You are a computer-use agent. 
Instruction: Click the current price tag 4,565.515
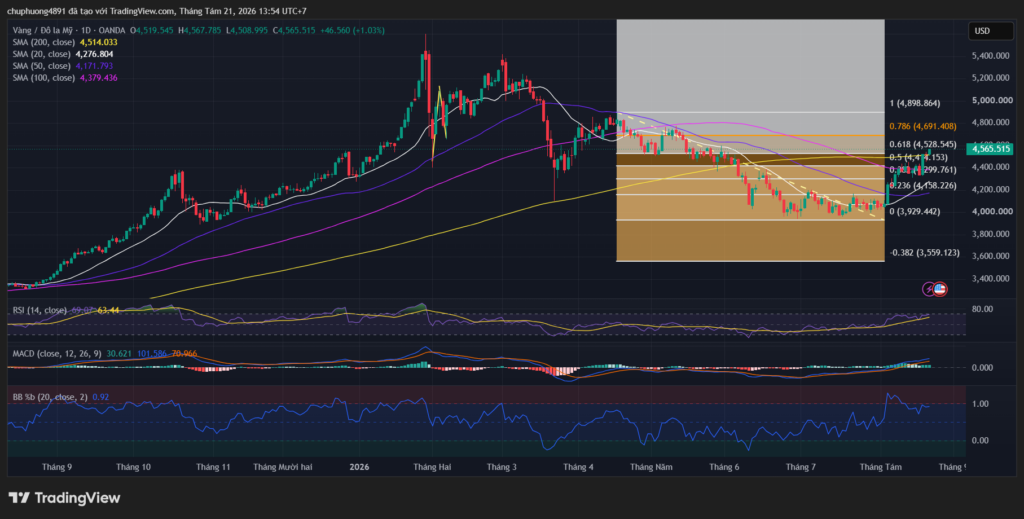pyautogui.click(x=990, y=149)
